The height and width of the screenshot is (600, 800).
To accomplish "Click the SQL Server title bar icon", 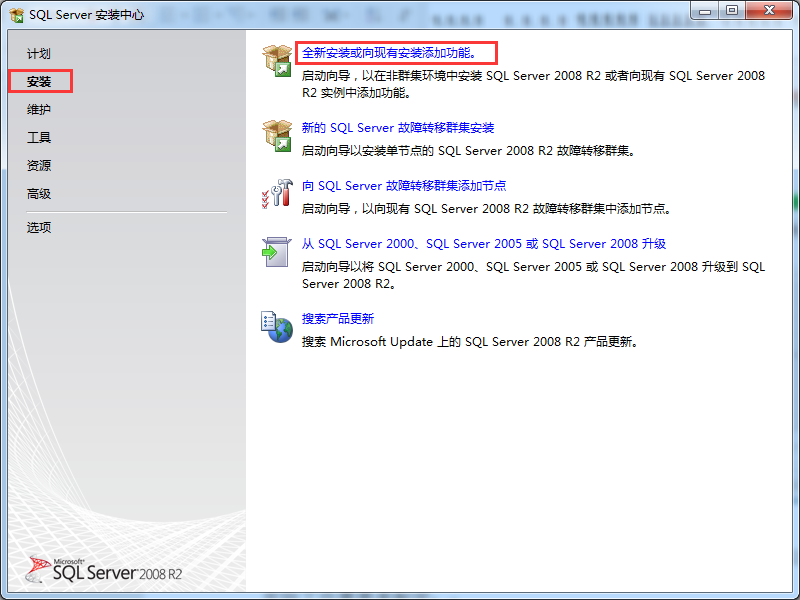I will pyautogui.click(x=17, y=15).
